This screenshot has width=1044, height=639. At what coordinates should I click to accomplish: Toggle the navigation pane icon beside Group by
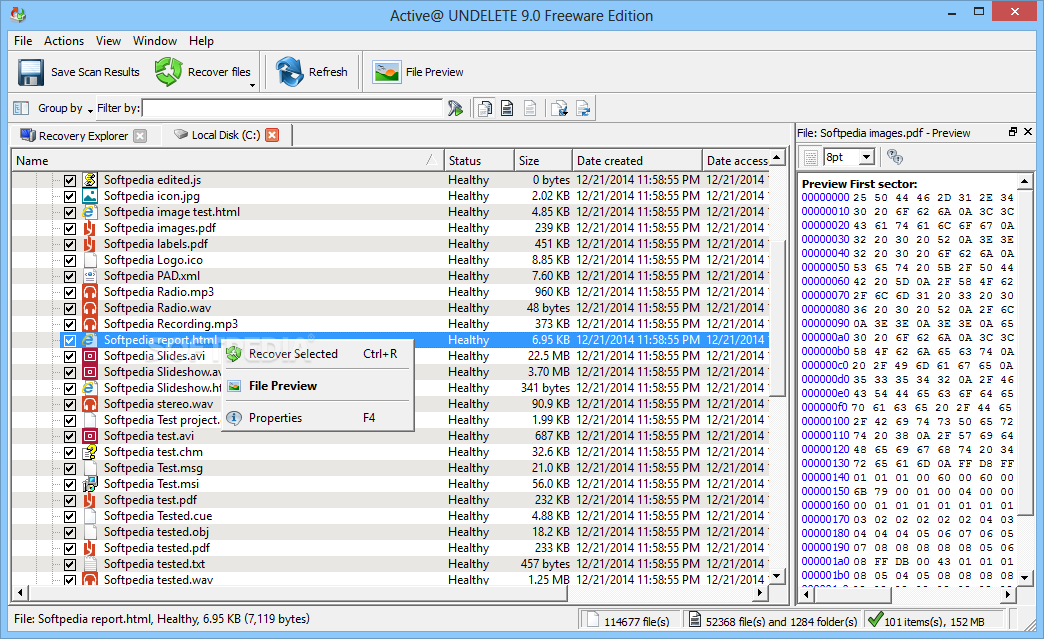pos(21,108)
